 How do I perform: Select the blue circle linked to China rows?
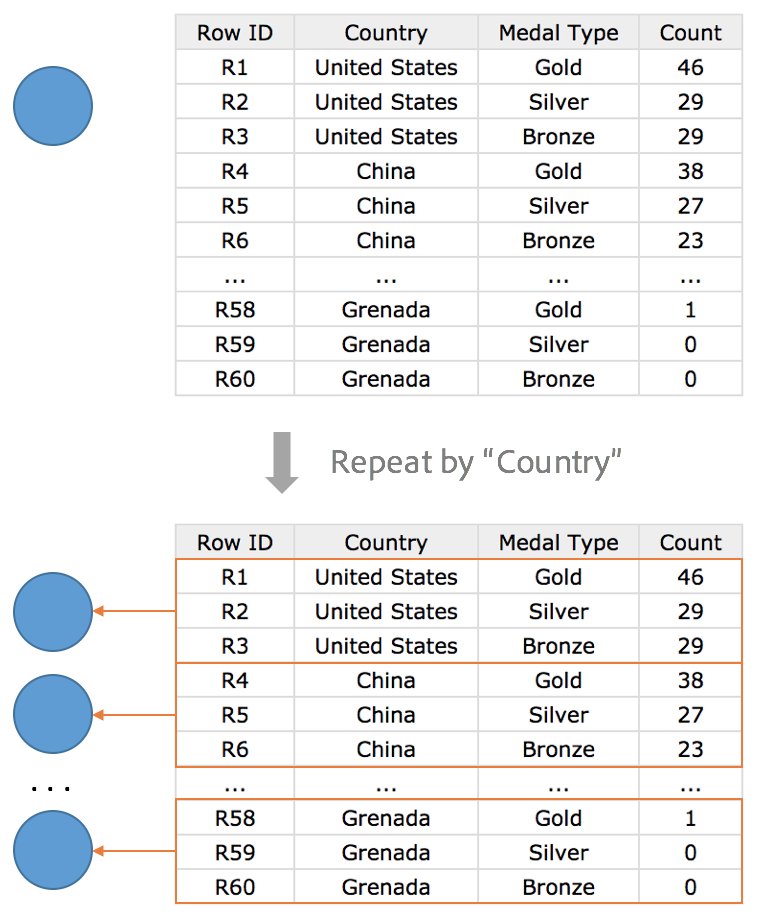(53, 714)
